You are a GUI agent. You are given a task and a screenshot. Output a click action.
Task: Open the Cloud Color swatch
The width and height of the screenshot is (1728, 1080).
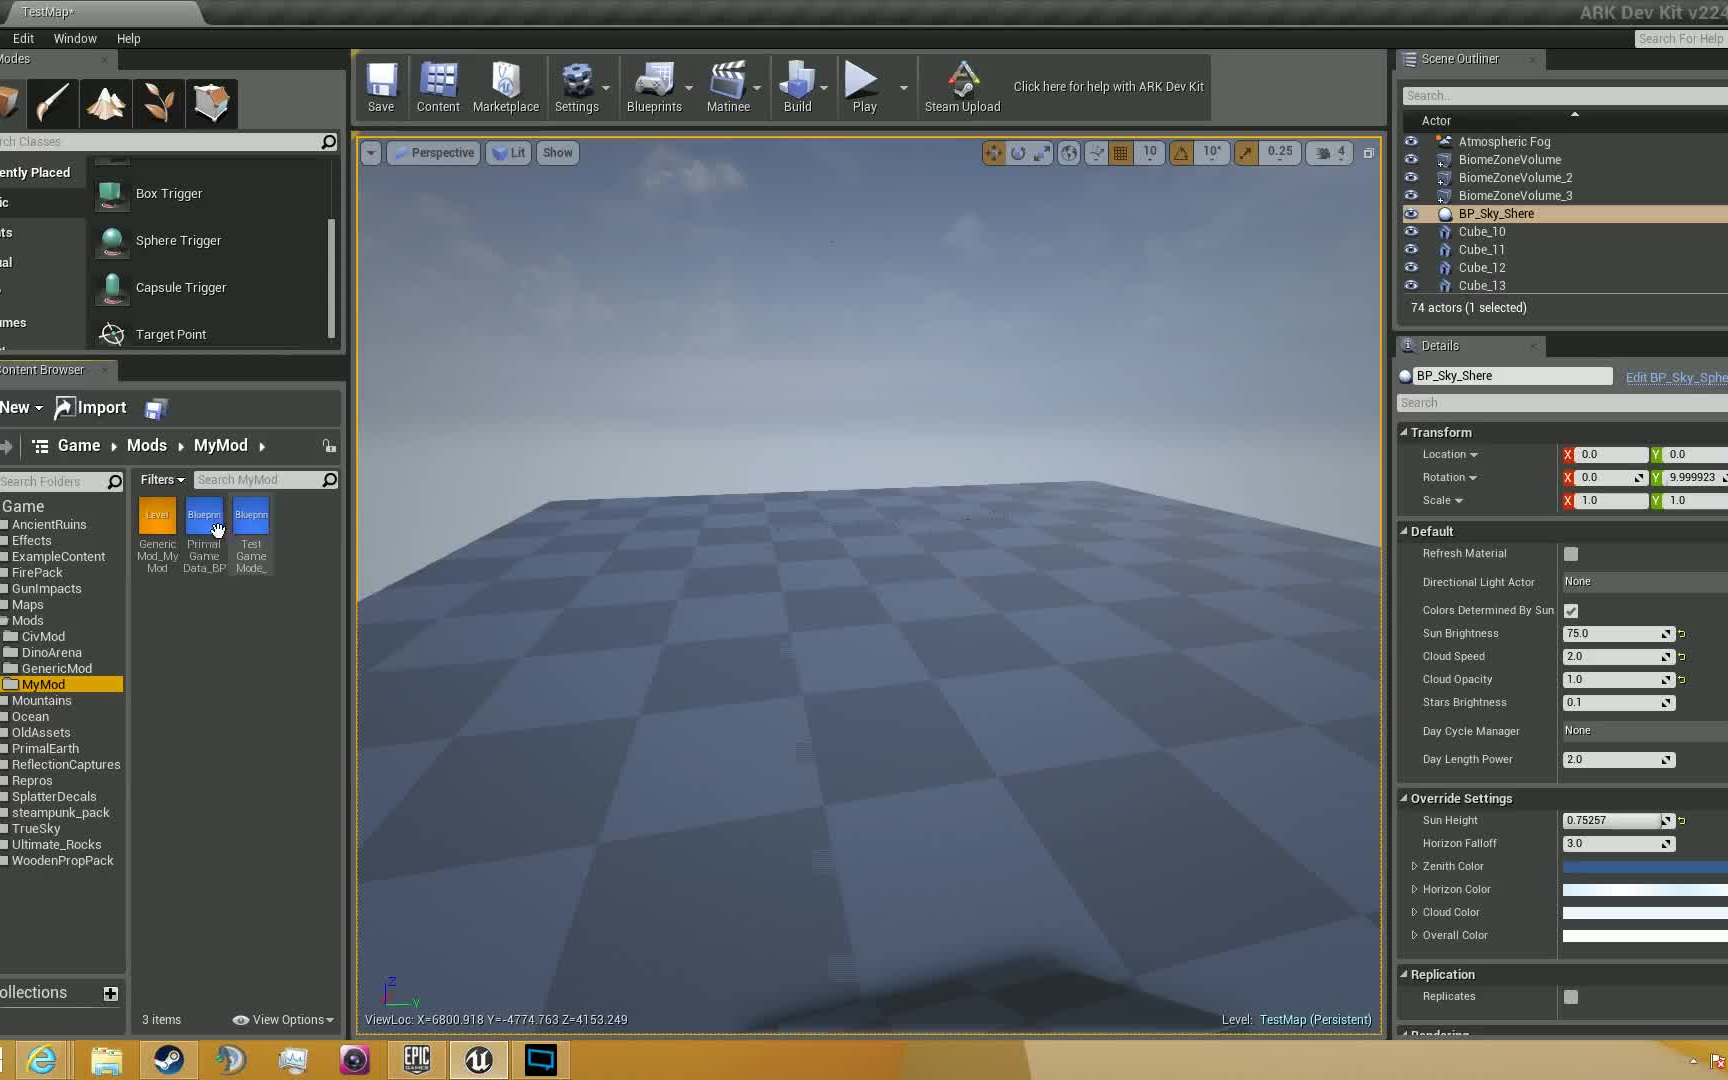(1645, 913)
